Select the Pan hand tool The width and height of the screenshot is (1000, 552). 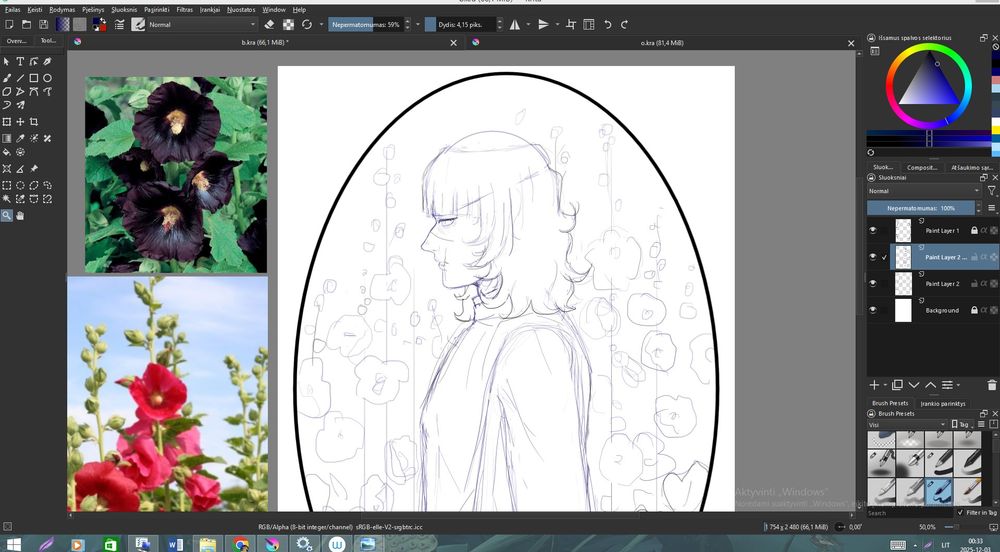point(20,215)
